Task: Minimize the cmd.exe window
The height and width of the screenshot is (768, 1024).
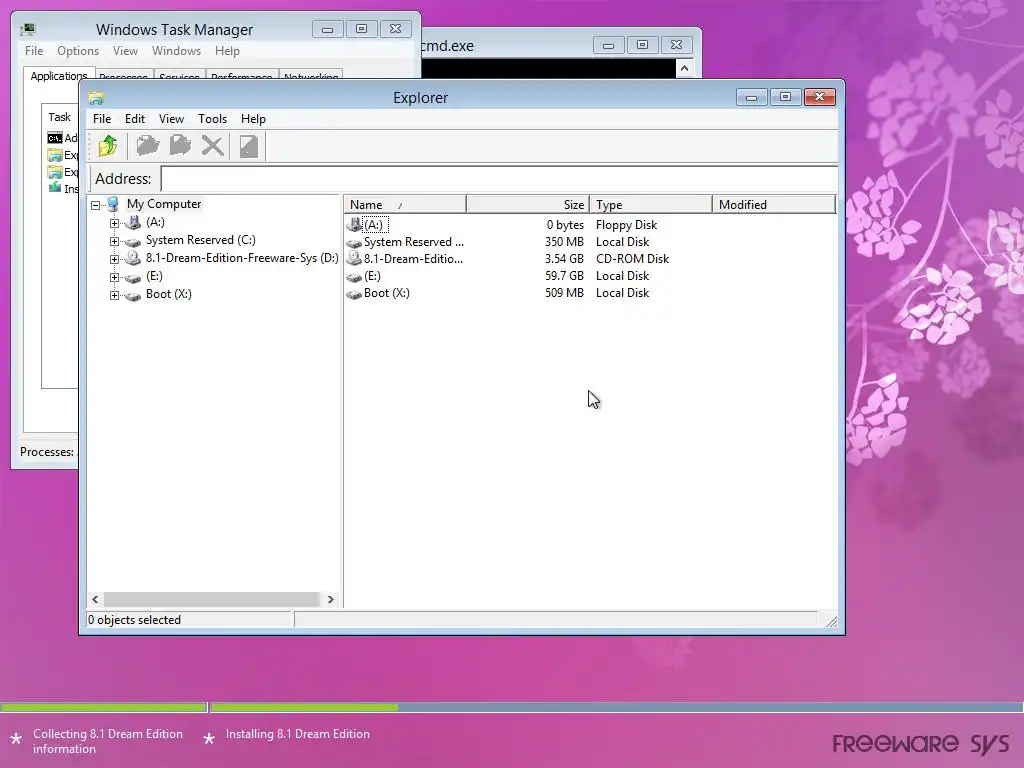Action: point(609,45)
